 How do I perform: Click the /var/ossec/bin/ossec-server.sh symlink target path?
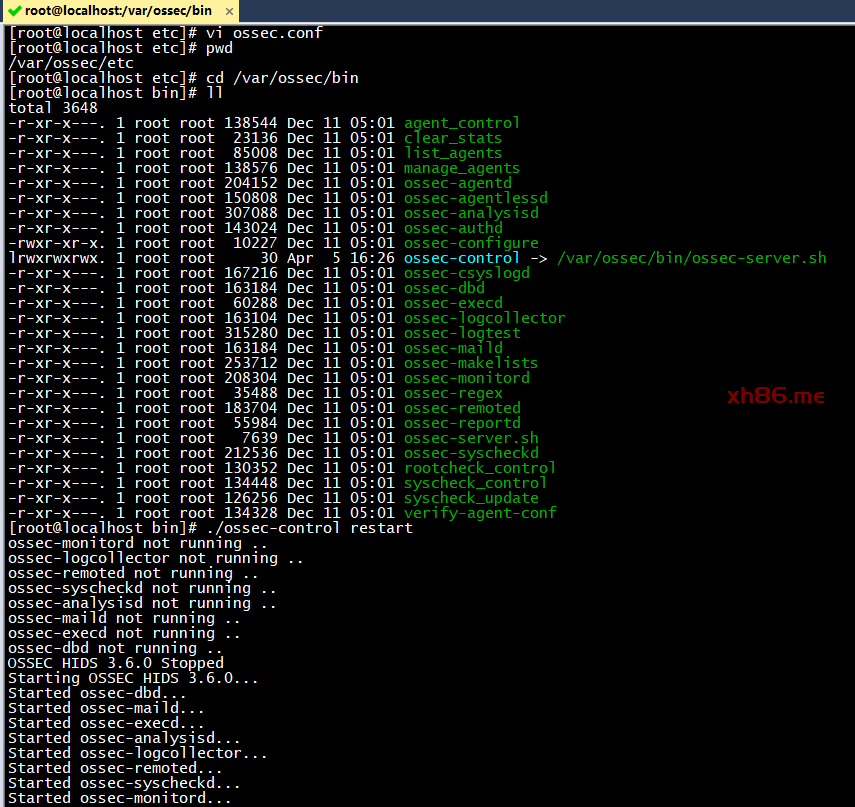click(691, 258)
